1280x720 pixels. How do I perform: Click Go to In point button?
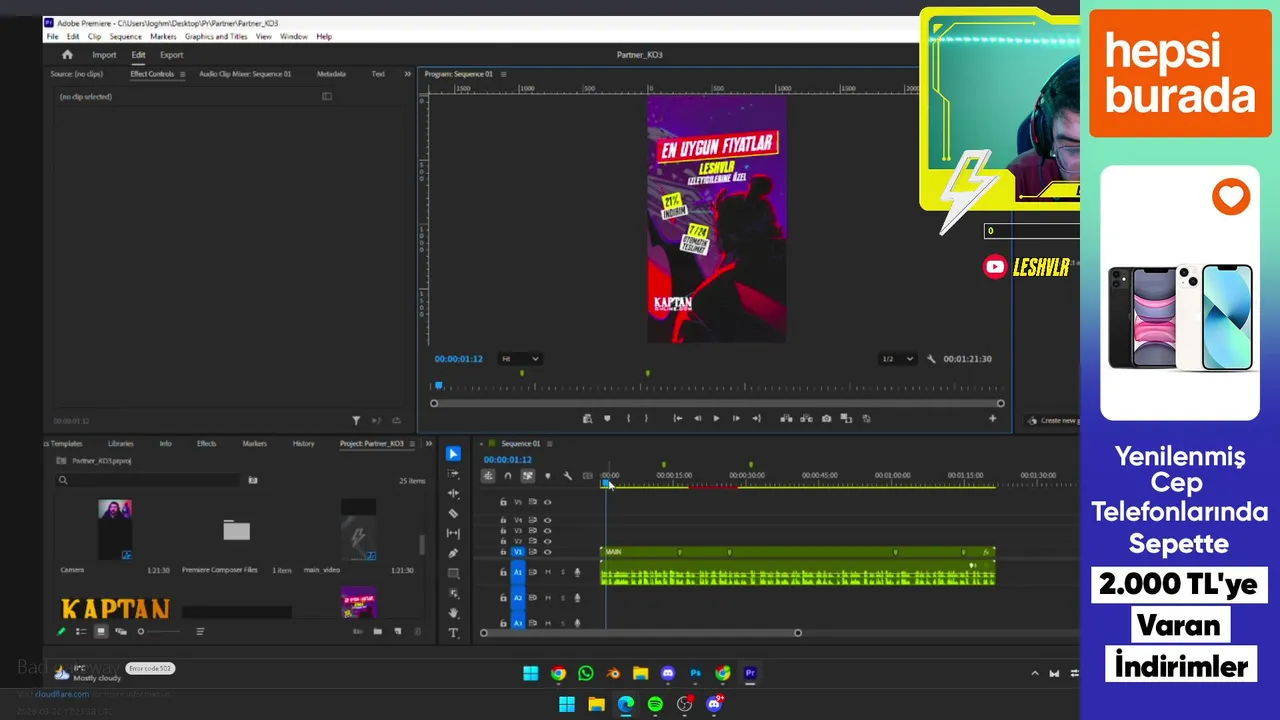[x=678, y=418]
